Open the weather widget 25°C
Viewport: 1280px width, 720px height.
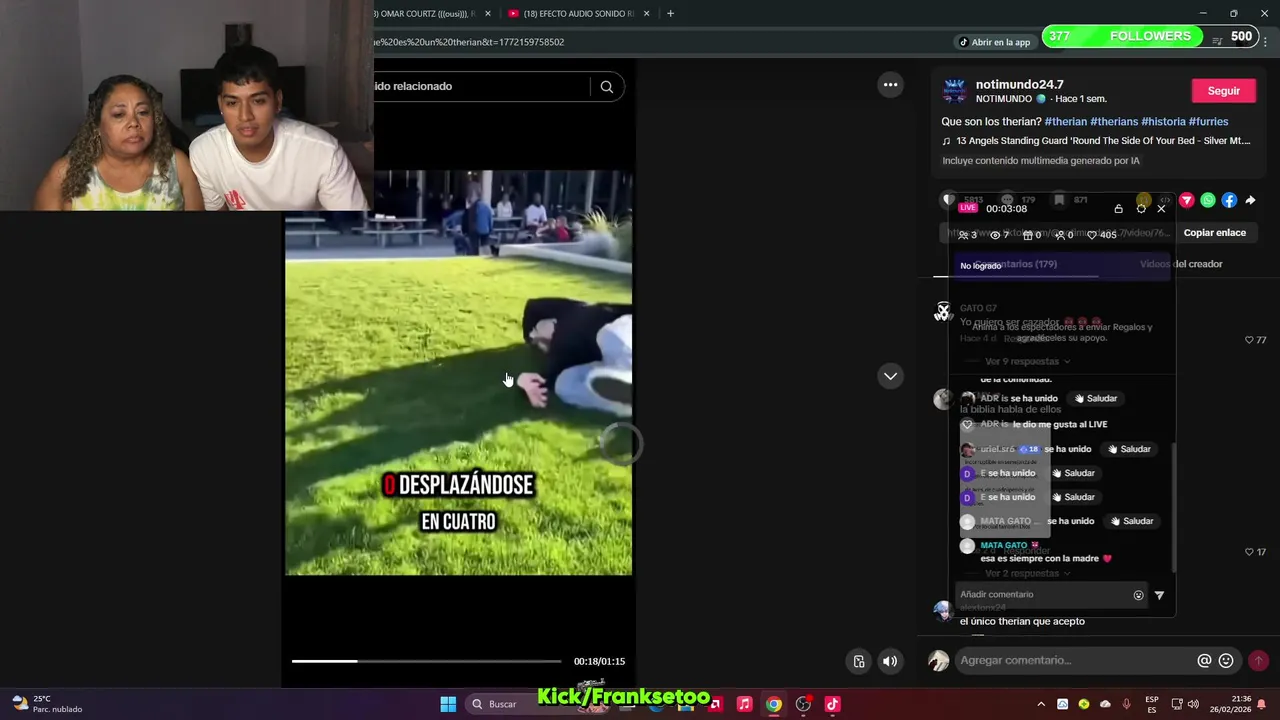click(x=47, y=704)
